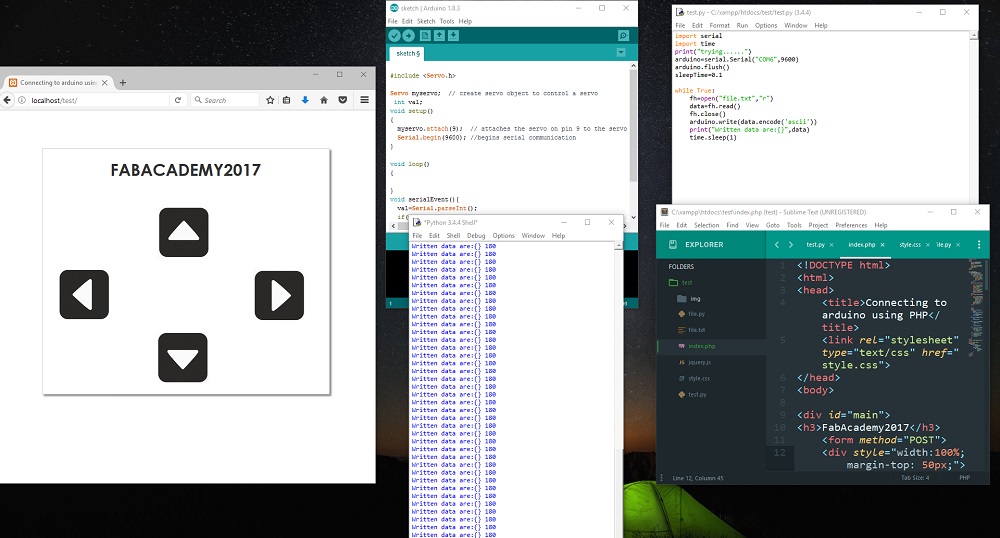Go to Firefox home page
1000x538 pixels.
[x=324, y=100]
